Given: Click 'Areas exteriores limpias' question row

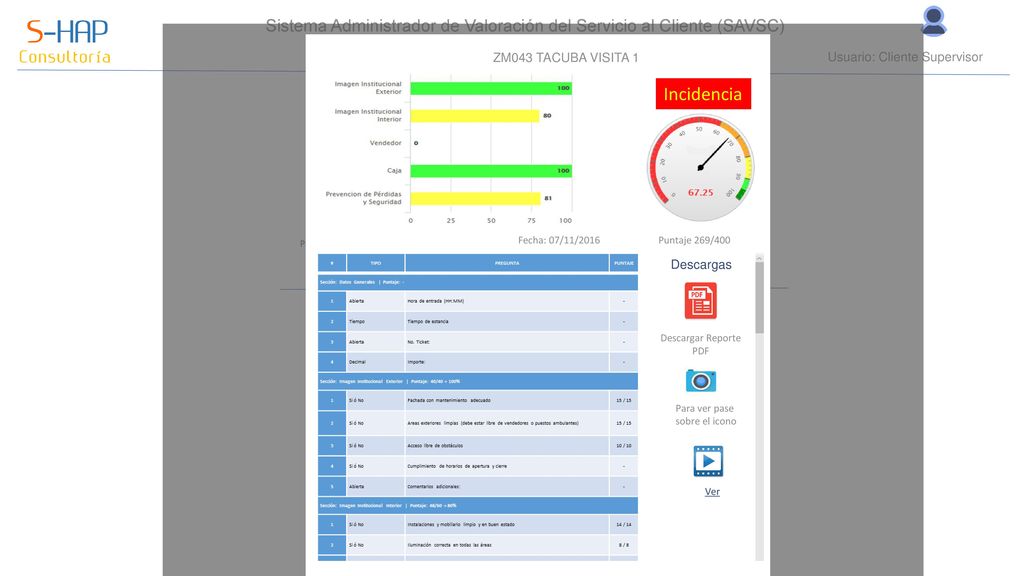Looking at the screenshot, I should [477, 423].
